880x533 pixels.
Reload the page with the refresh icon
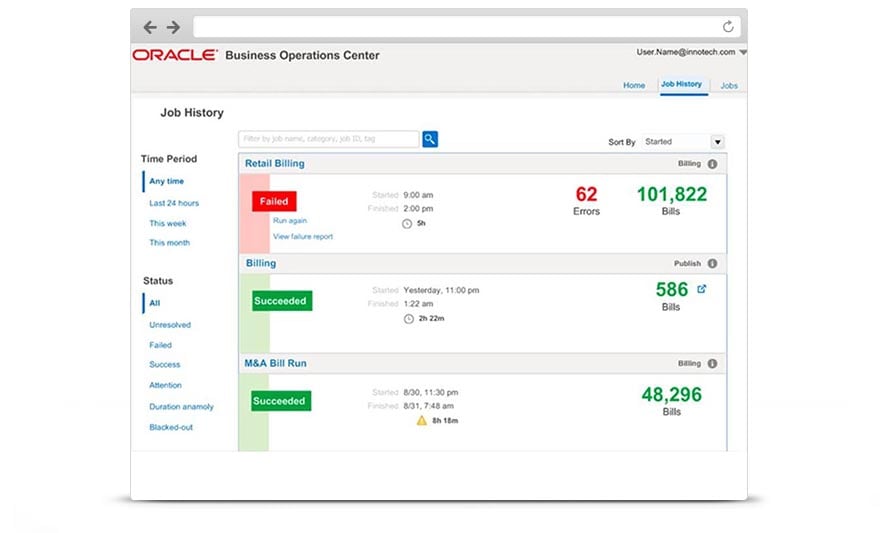(x=728, y=26)
